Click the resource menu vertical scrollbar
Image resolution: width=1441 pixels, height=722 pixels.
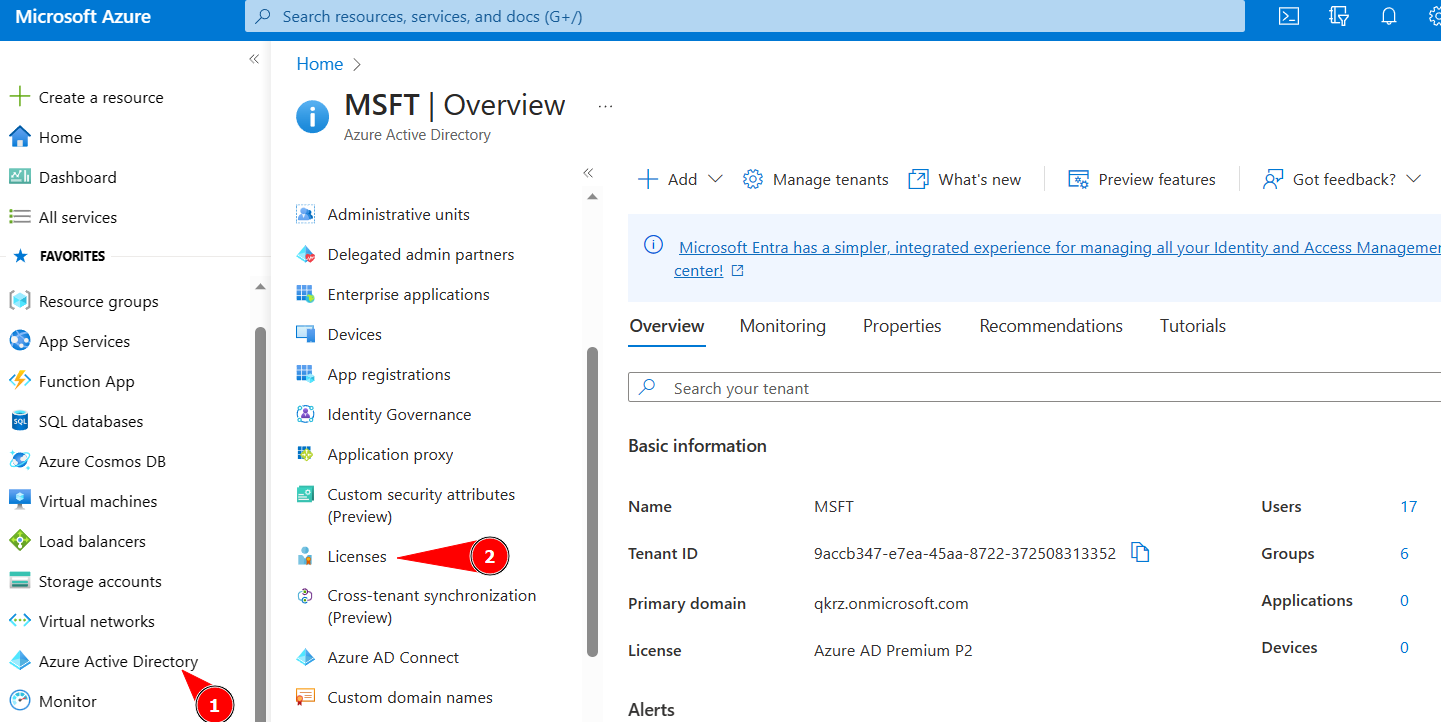(592, 502)
